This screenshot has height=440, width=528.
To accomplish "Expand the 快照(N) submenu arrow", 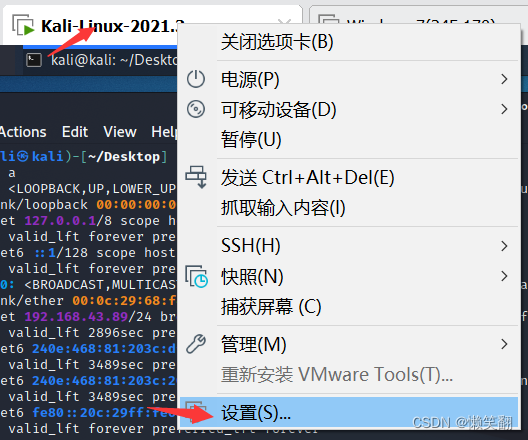I will [504, 276].
